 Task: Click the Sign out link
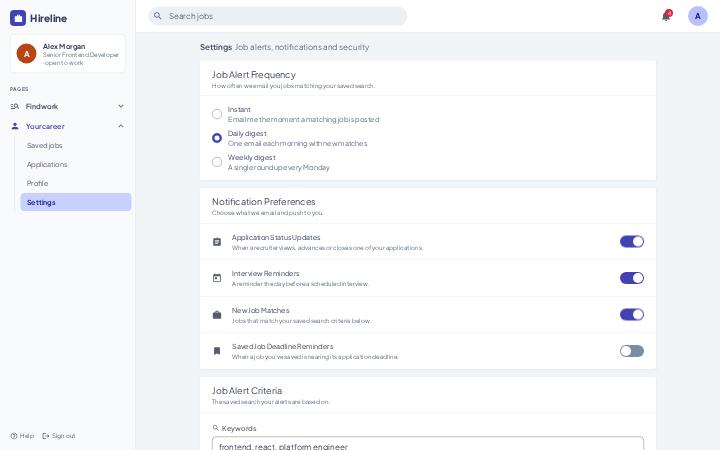pos(58,436)
